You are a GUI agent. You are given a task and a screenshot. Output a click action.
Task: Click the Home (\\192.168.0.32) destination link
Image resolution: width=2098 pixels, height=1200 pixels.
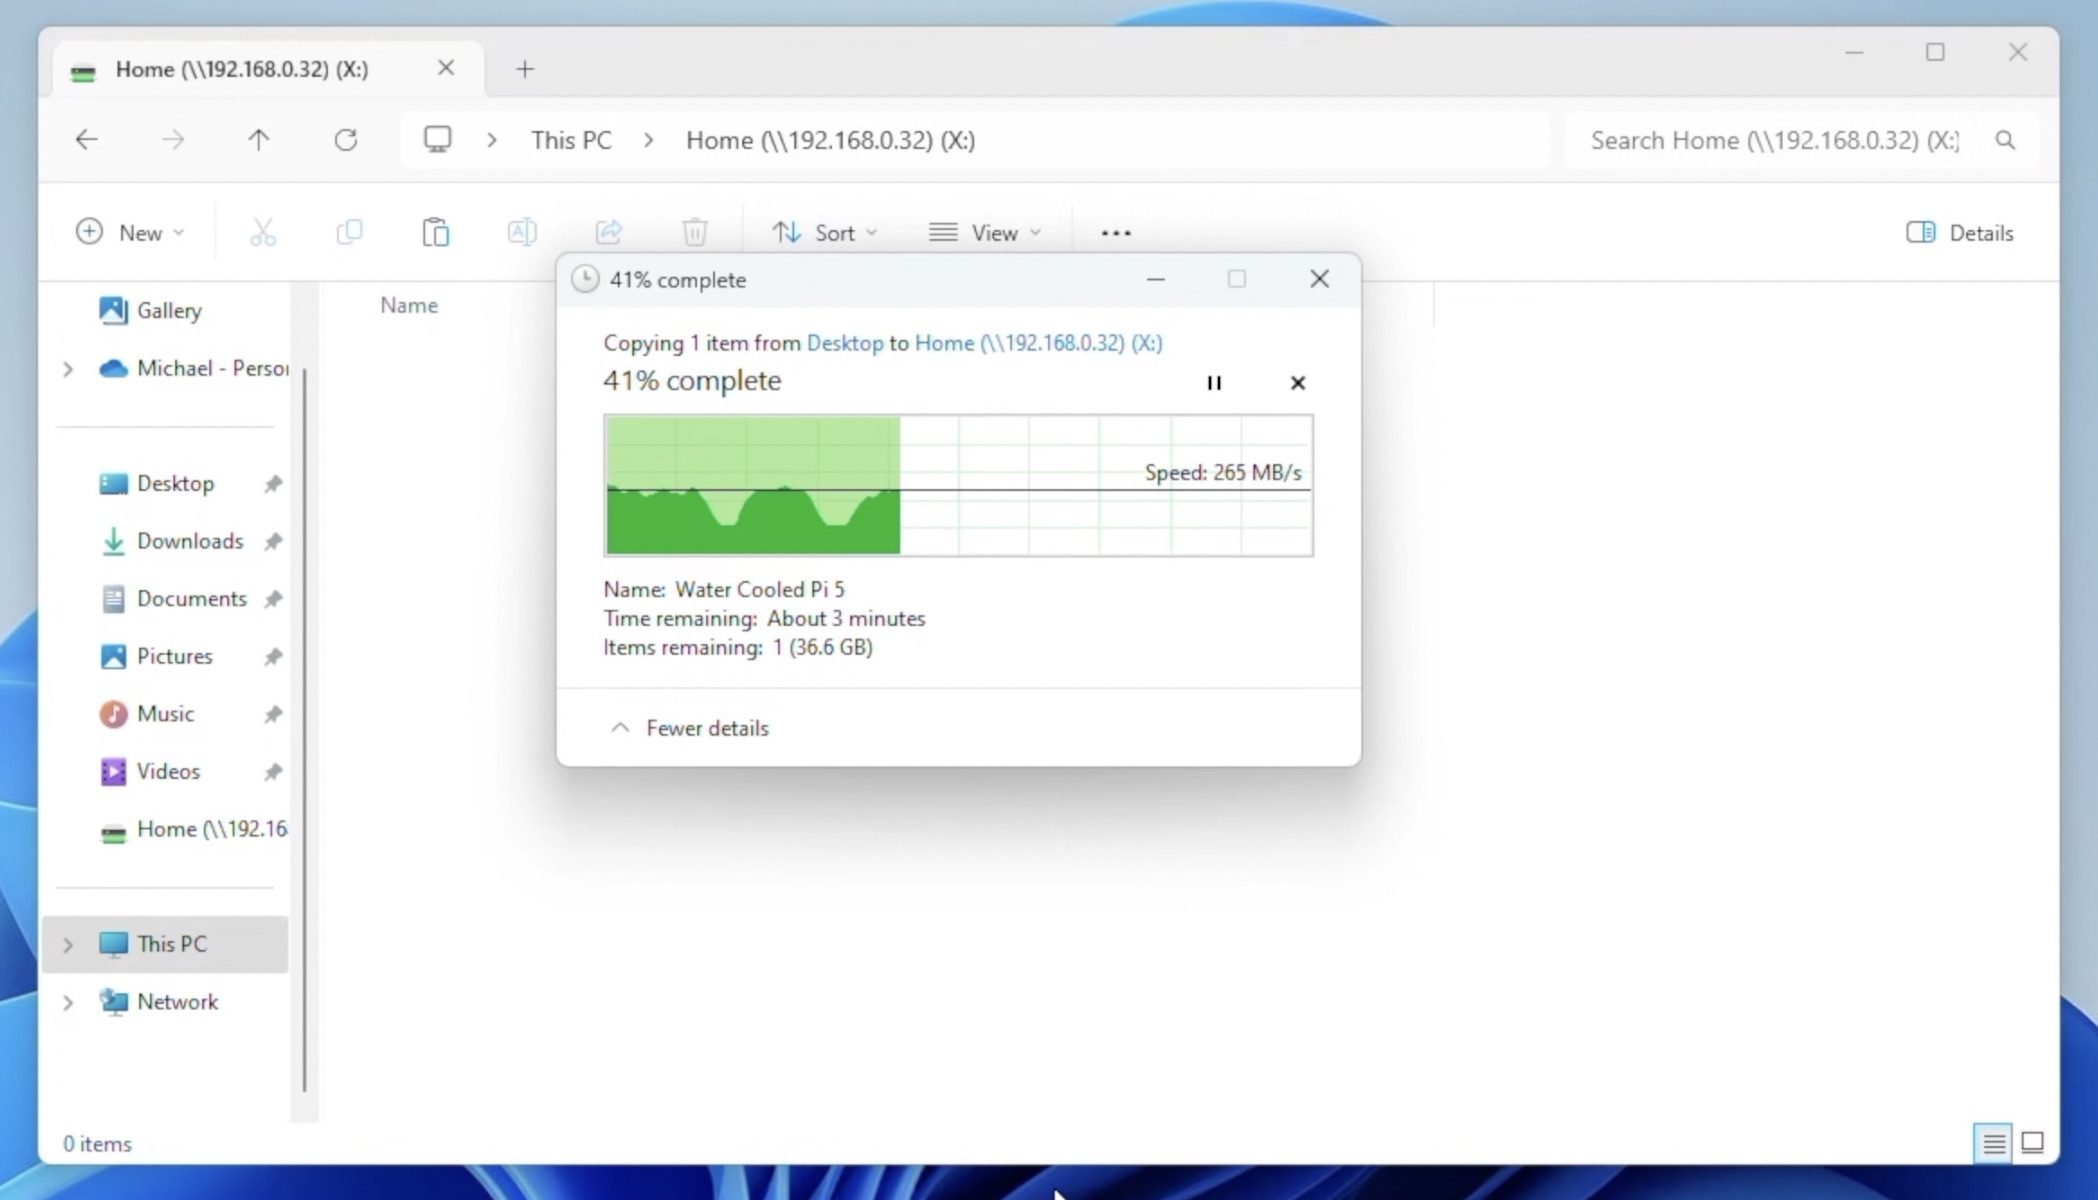tap(1038, 343)
